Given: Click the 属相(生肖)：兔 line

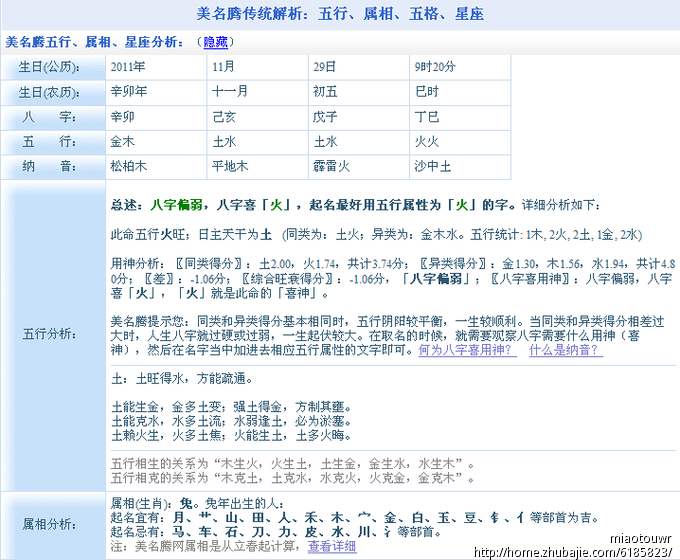Looking at the screenshot, I should [197, 504].
